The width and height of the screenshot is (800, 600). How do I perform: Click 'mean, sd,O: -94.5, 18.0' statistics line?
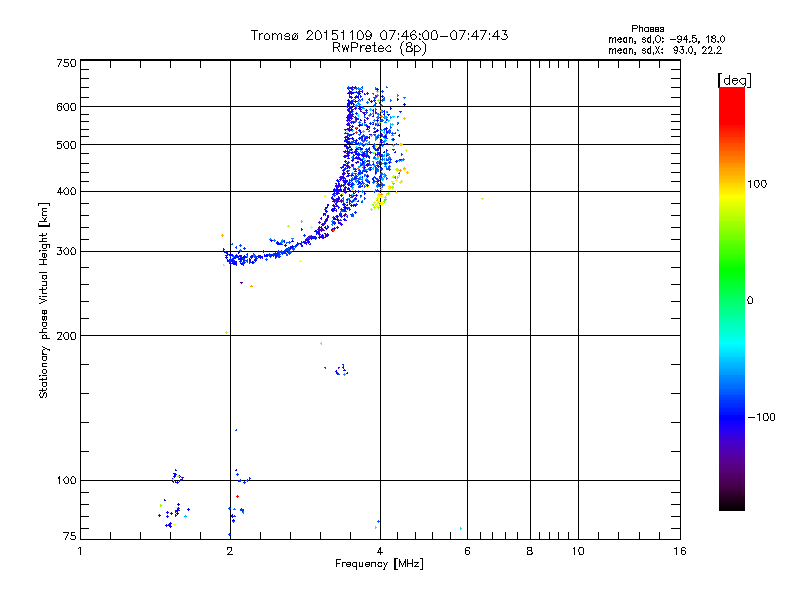(x=666, y=39)
